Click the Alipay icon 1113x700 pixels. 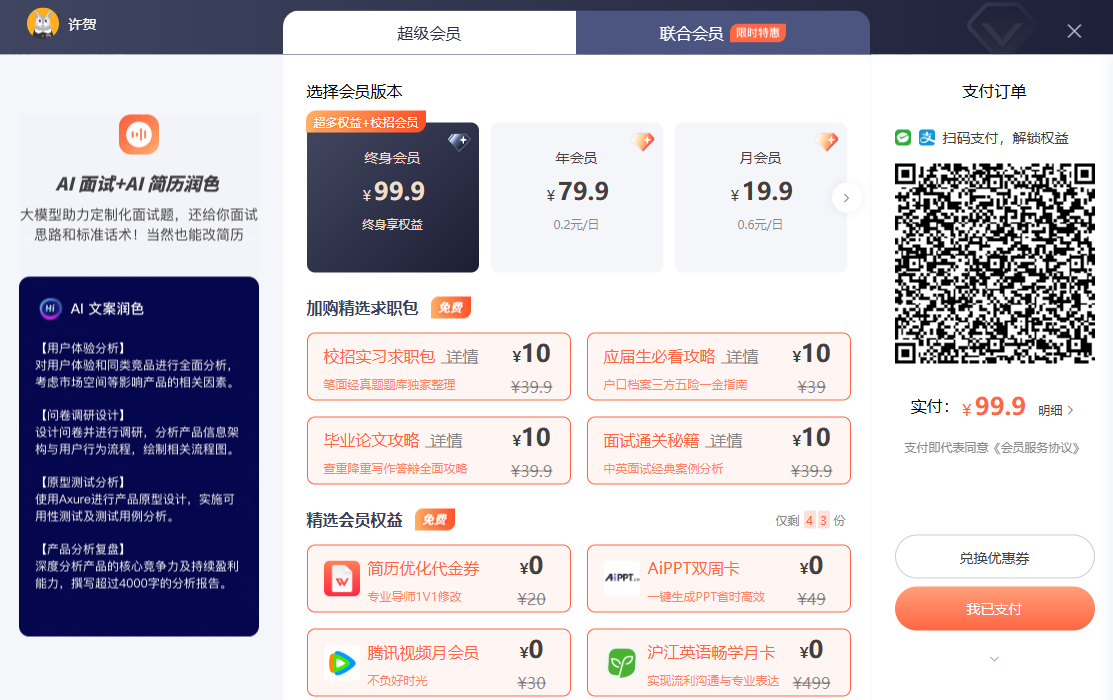pos(927,138)
